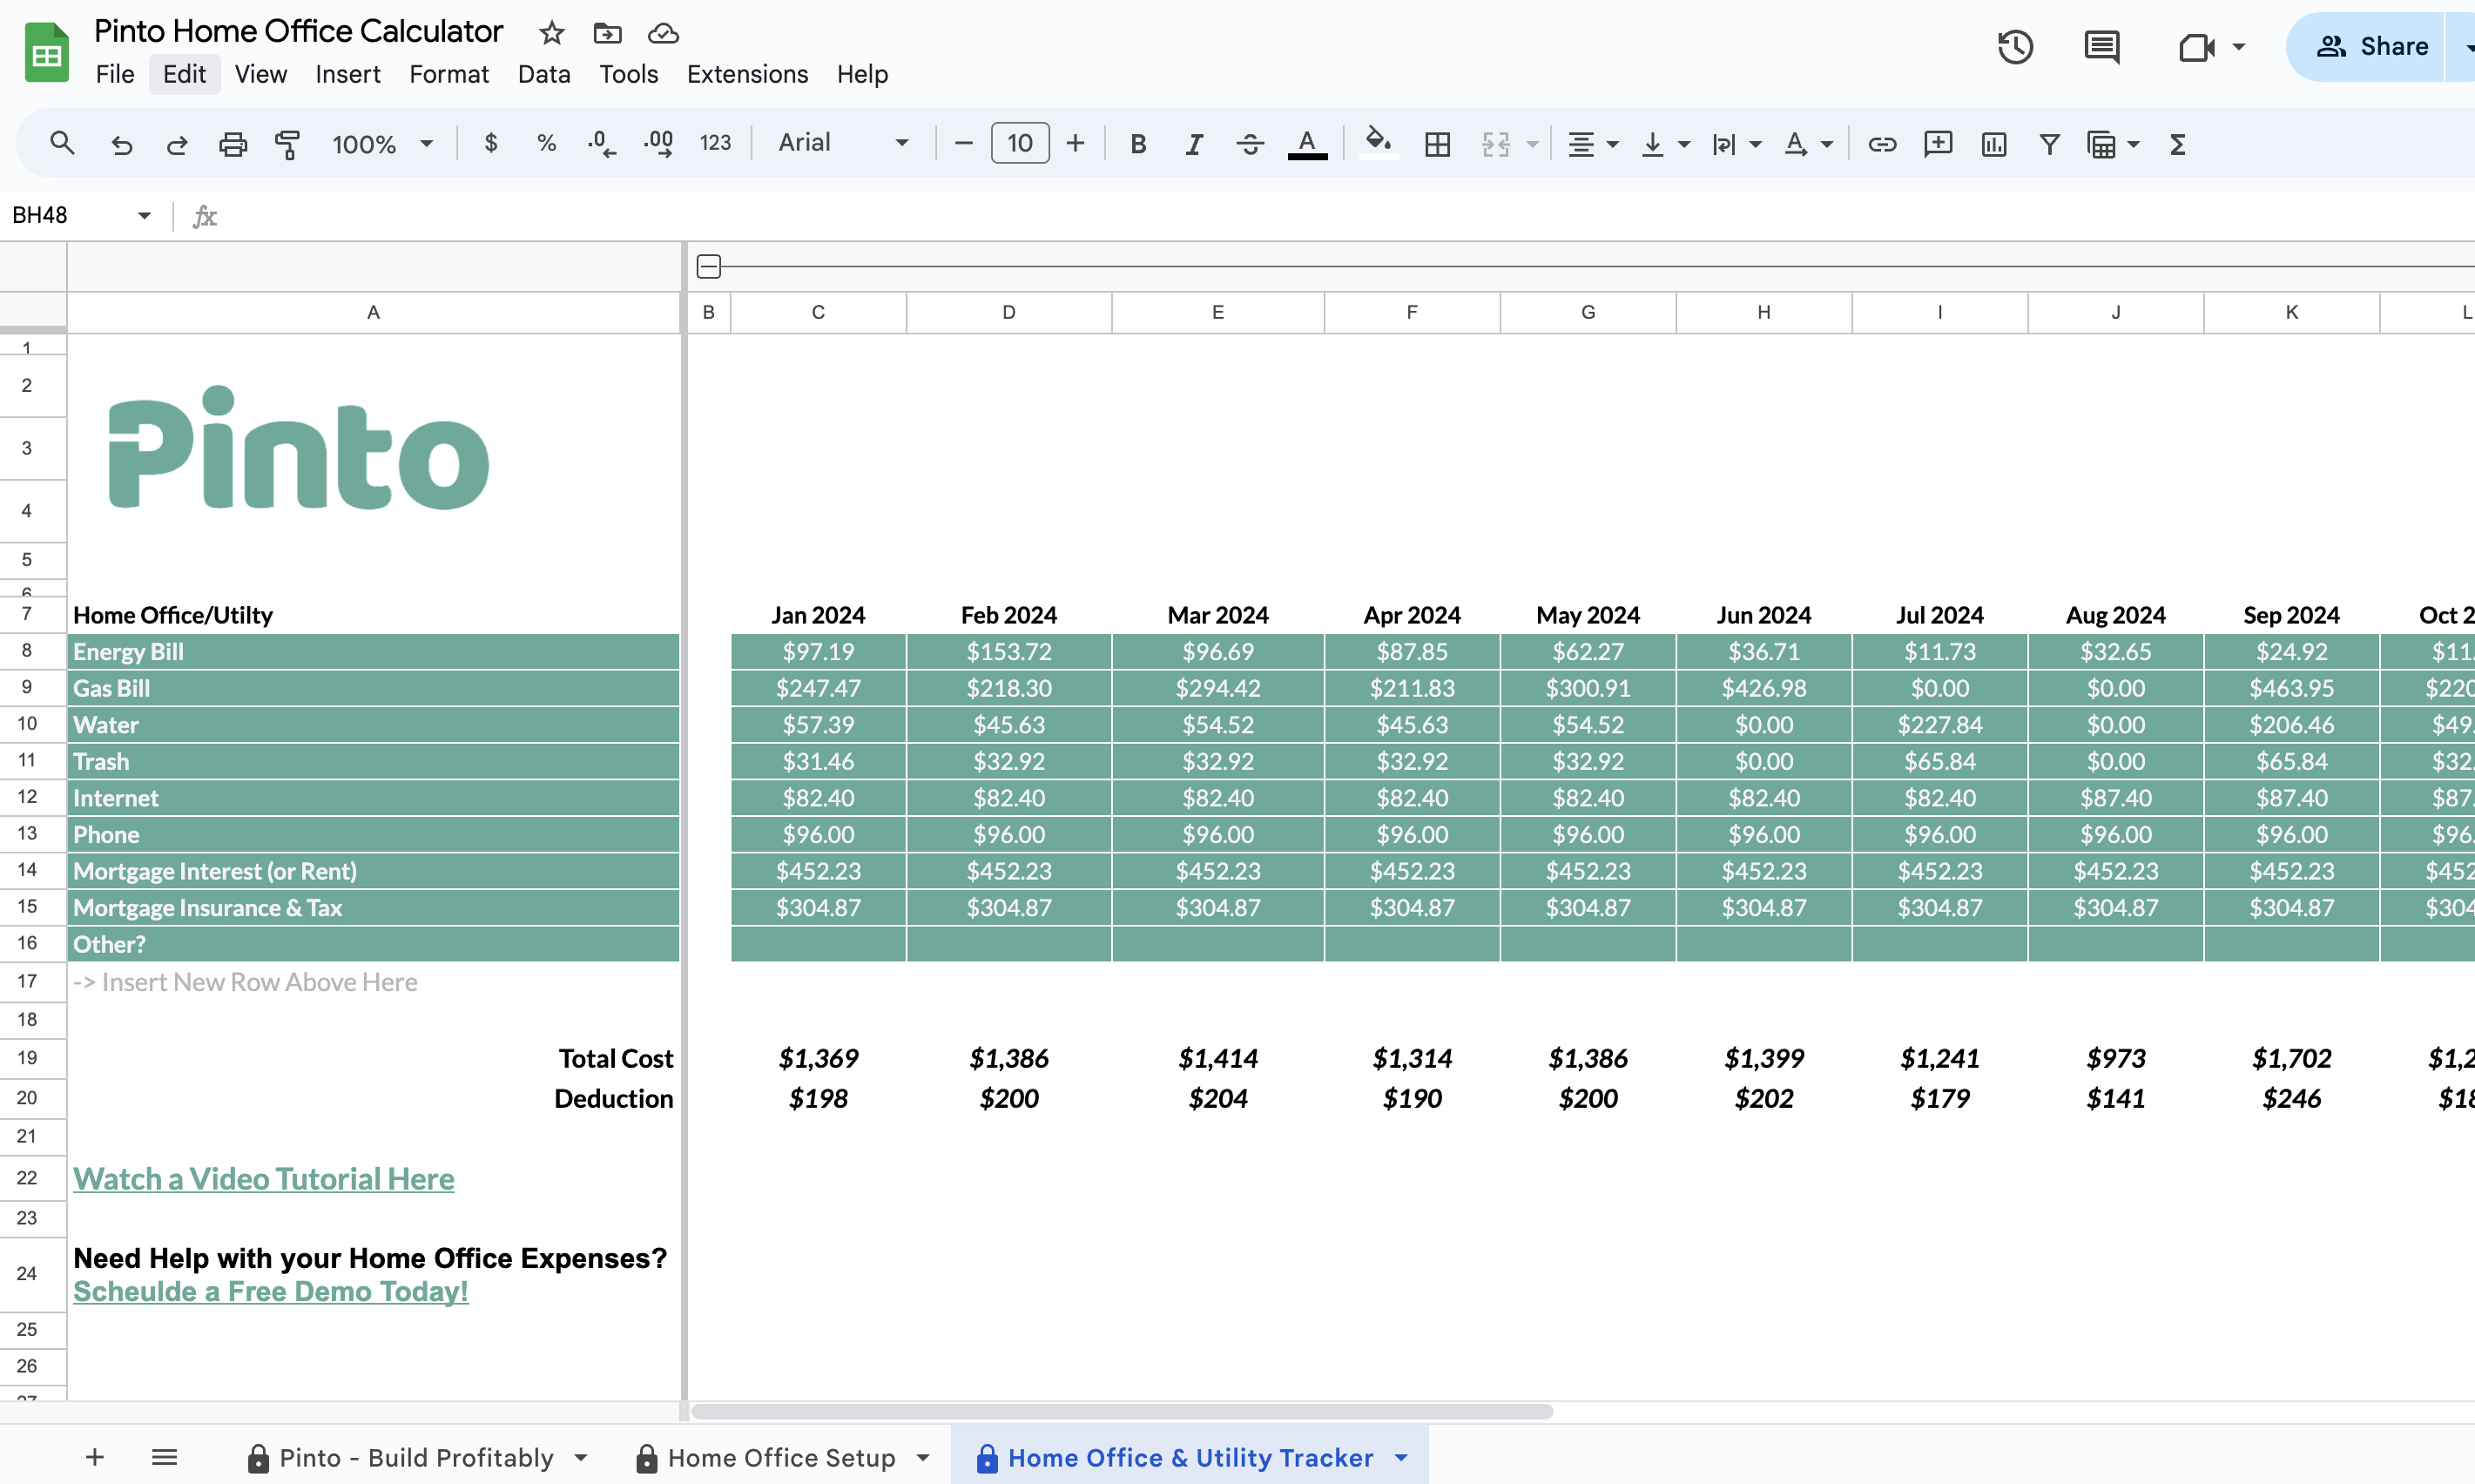Open the horizontal alignment dropdown
Image resolution: width=2475 pixels, height=1484 pixels.
click(1592, 144)
